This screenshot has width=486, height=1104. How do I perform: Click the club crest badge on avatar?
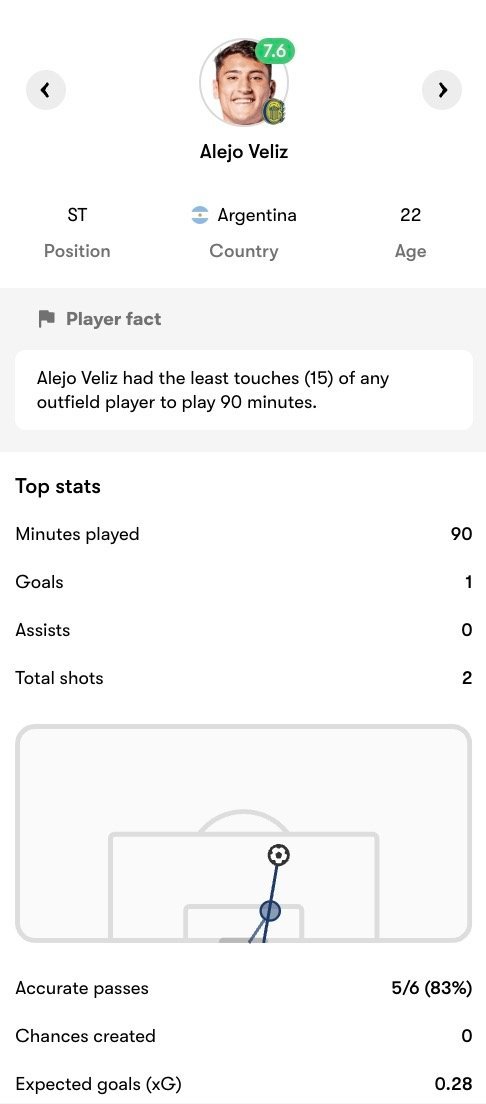click(x=274, y=112)
